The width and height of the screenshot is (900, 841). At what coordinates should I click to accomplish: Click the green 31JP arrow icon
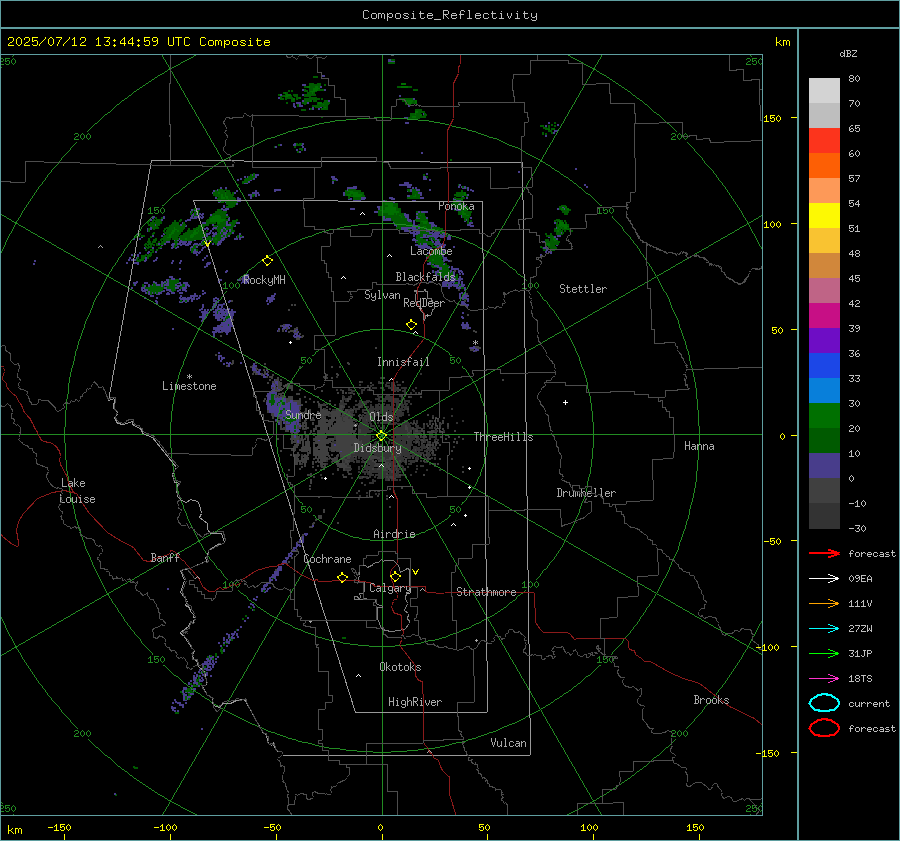click(x=824, y=653)
